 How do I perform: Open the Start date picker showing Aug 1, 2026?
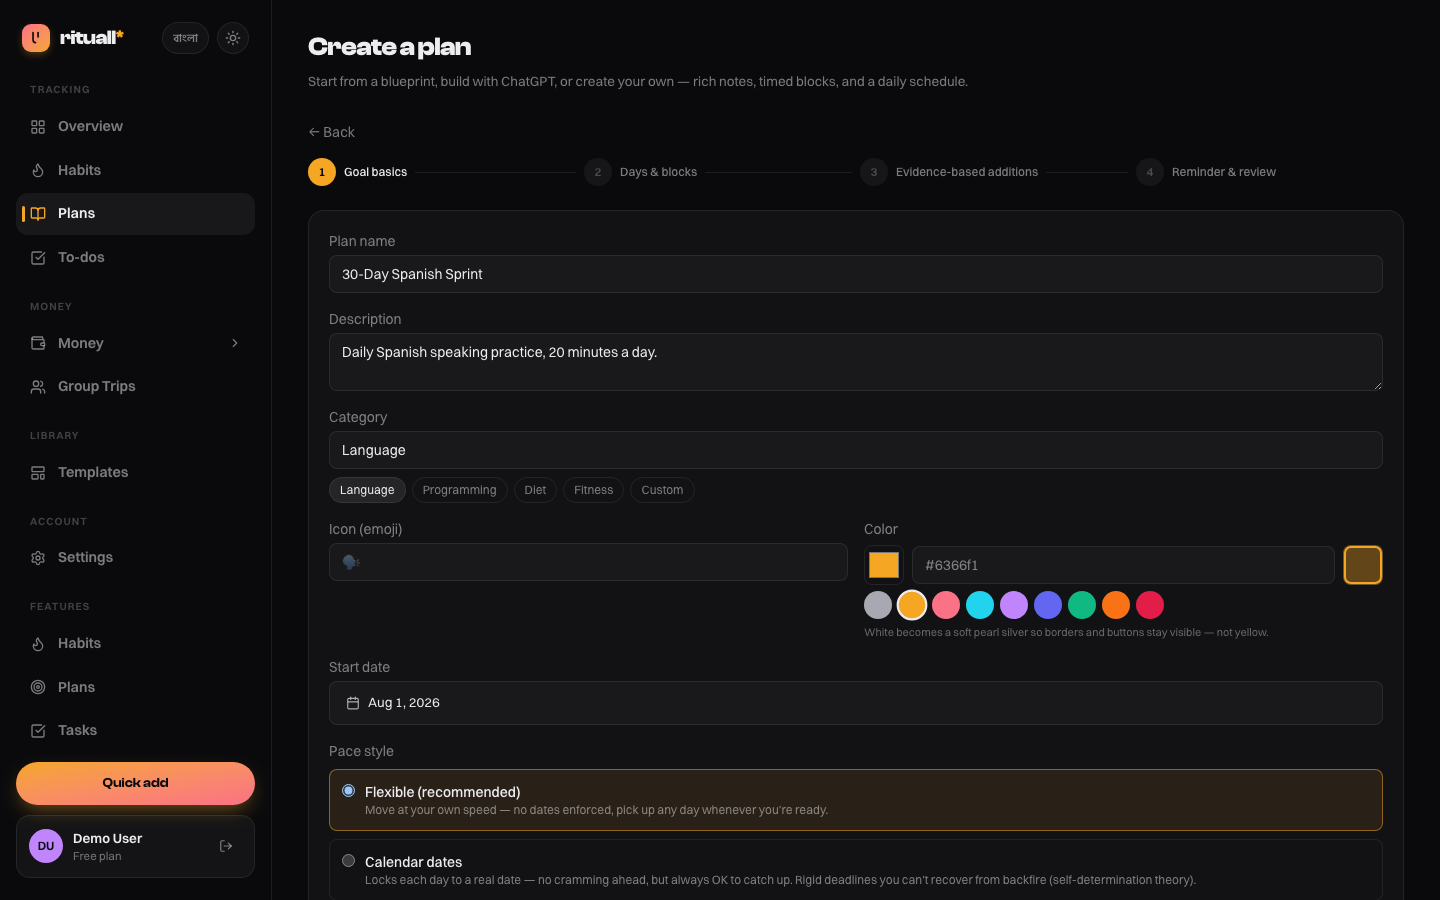(x=856, y=703)
